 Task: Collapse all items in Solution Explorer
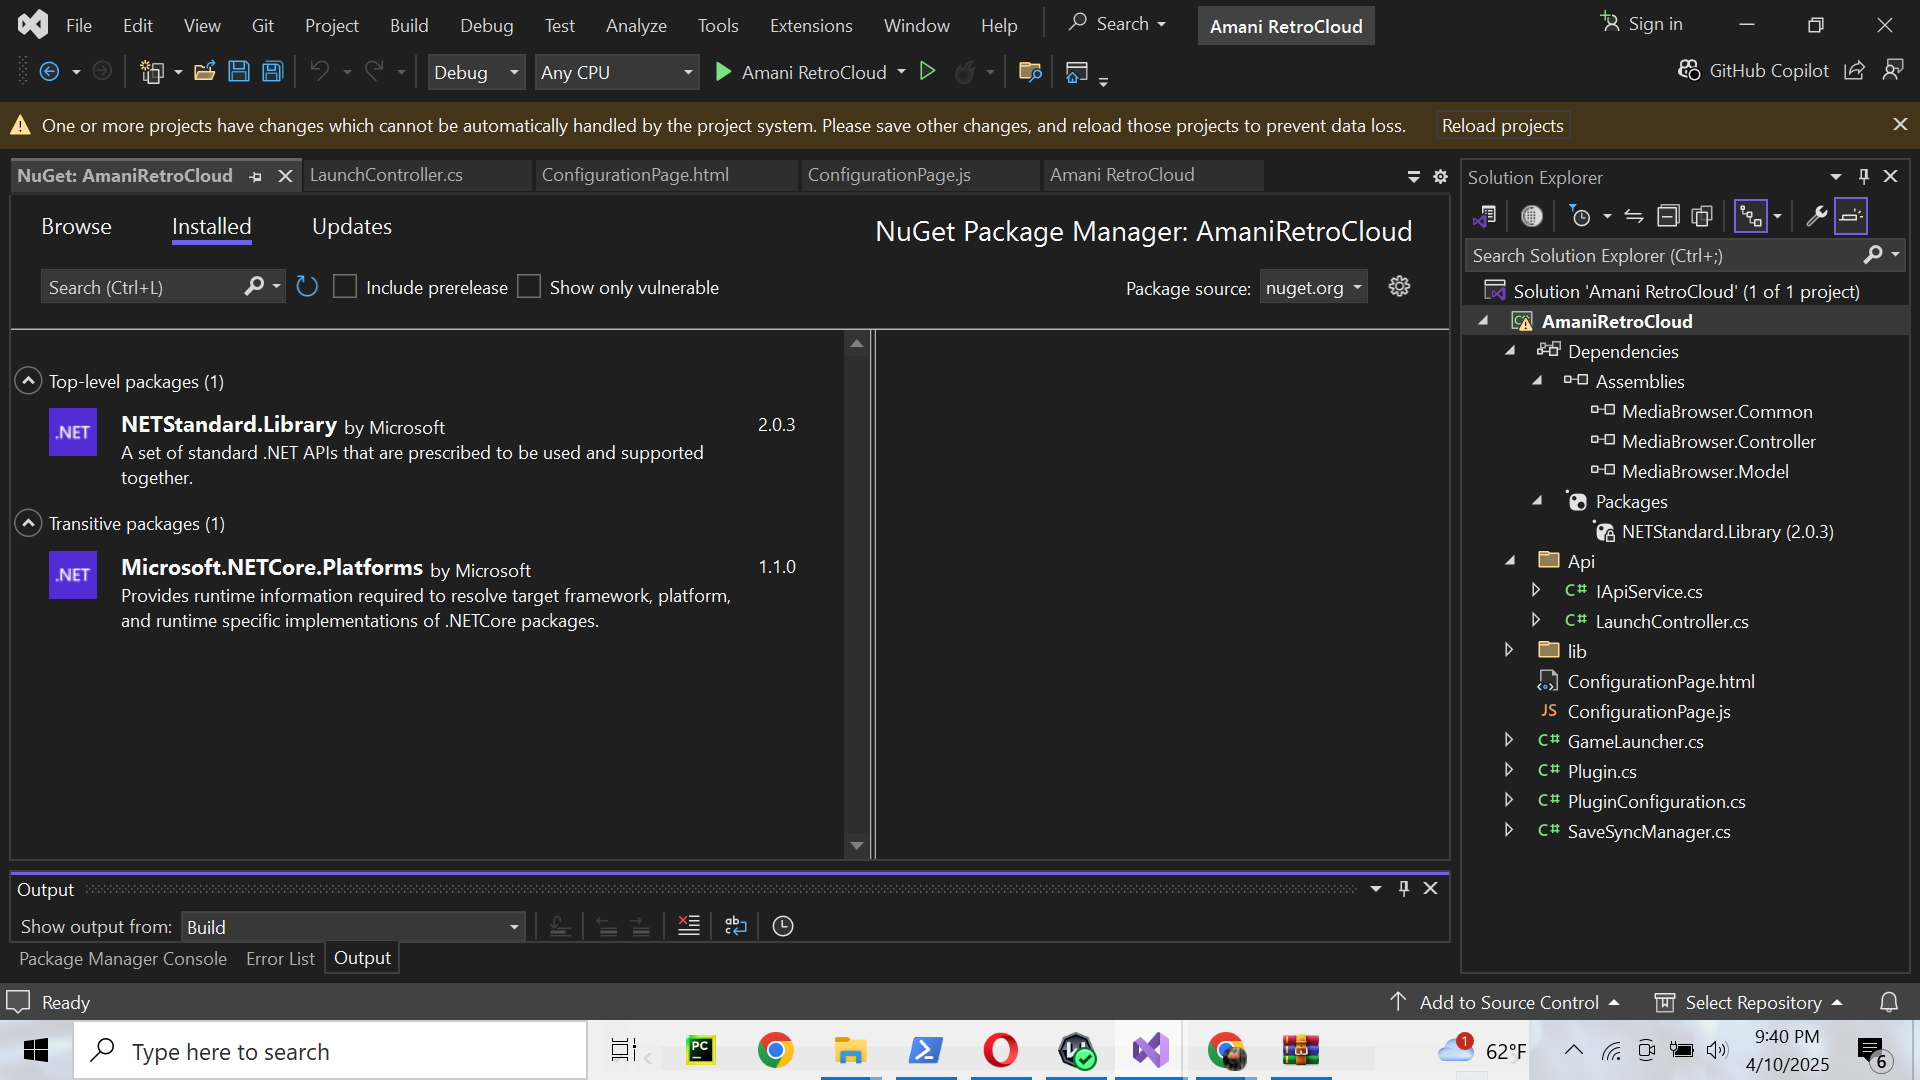coord(1669,215)
